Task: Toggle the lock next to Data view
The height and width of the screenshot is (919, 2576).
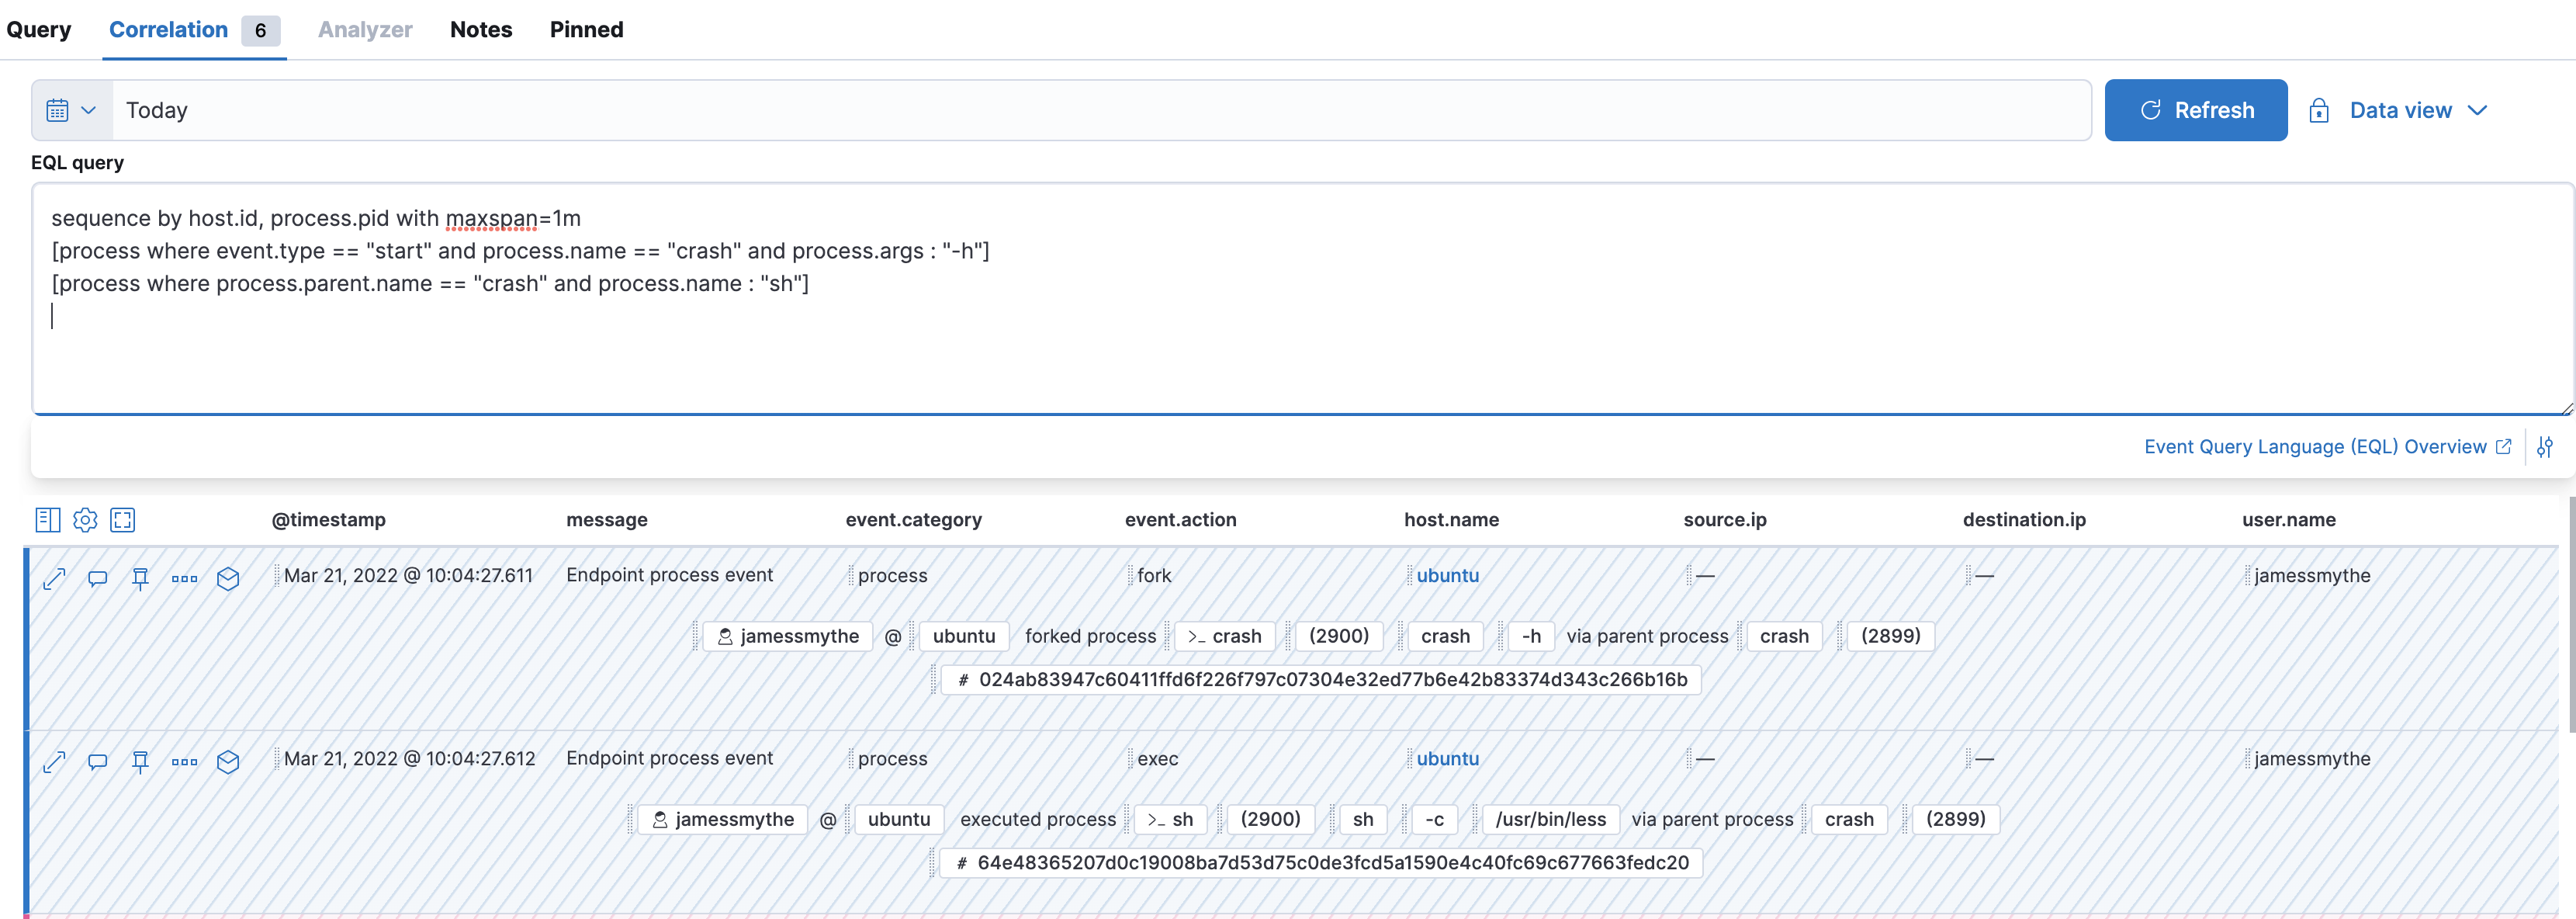Action: pyautogui.click(x=2319, y=110)
